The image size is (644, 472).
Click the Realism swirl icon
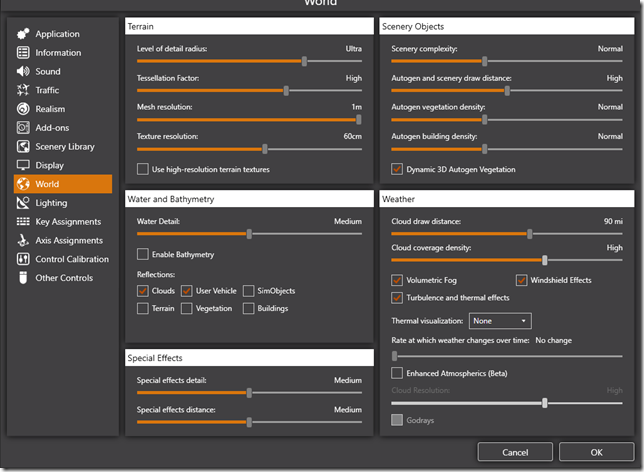tap(23, 109)
